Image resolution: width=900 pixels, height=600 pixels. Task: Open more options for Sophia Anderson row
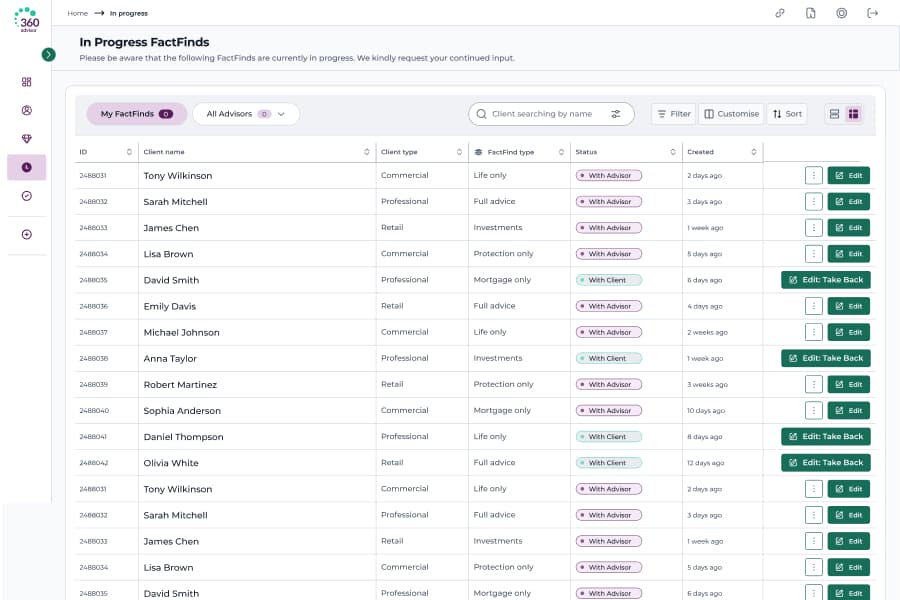coord(813,411)
